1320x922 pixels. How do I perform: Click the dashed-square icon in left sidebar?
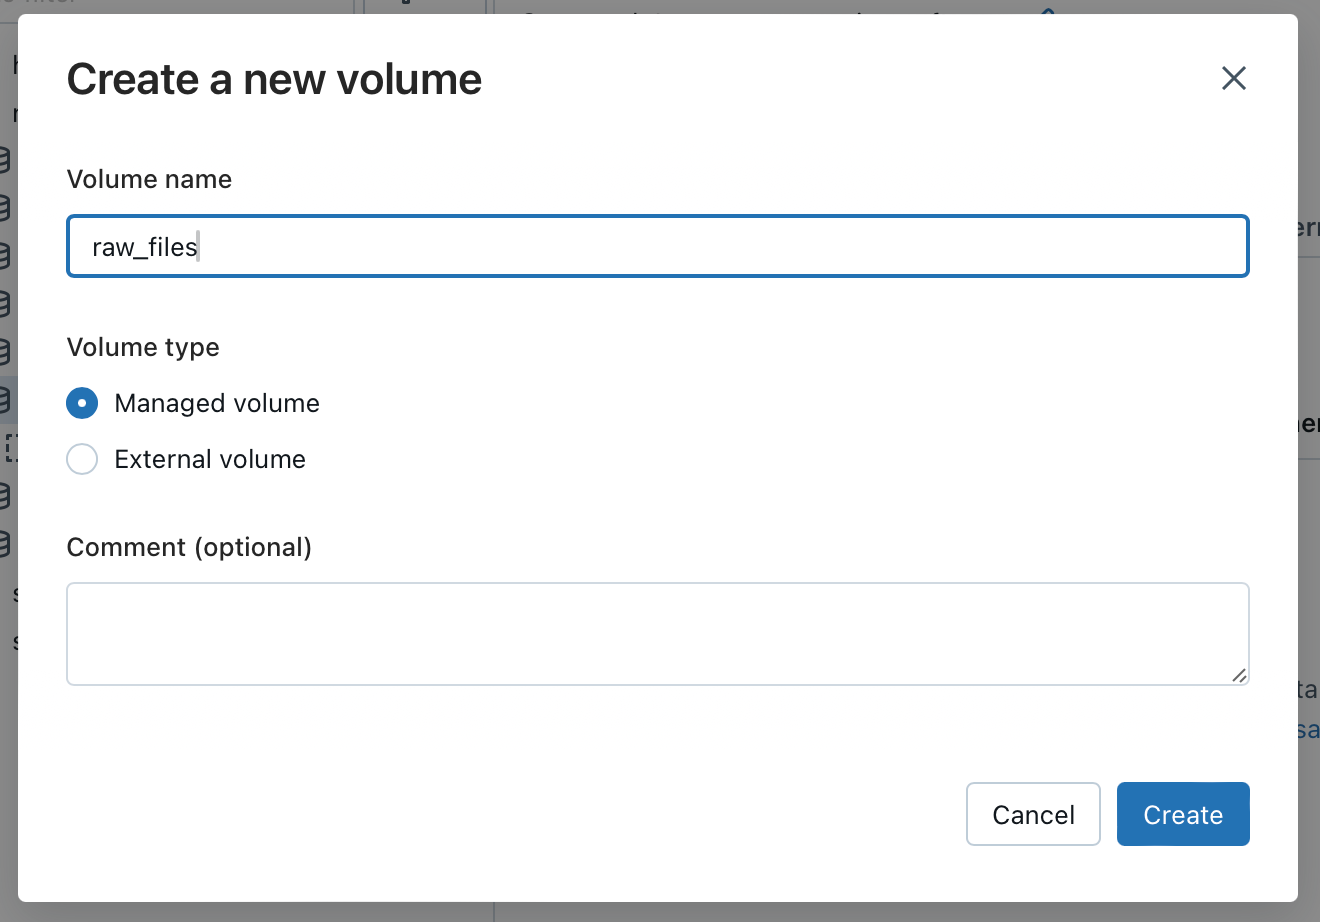[10, 447]
